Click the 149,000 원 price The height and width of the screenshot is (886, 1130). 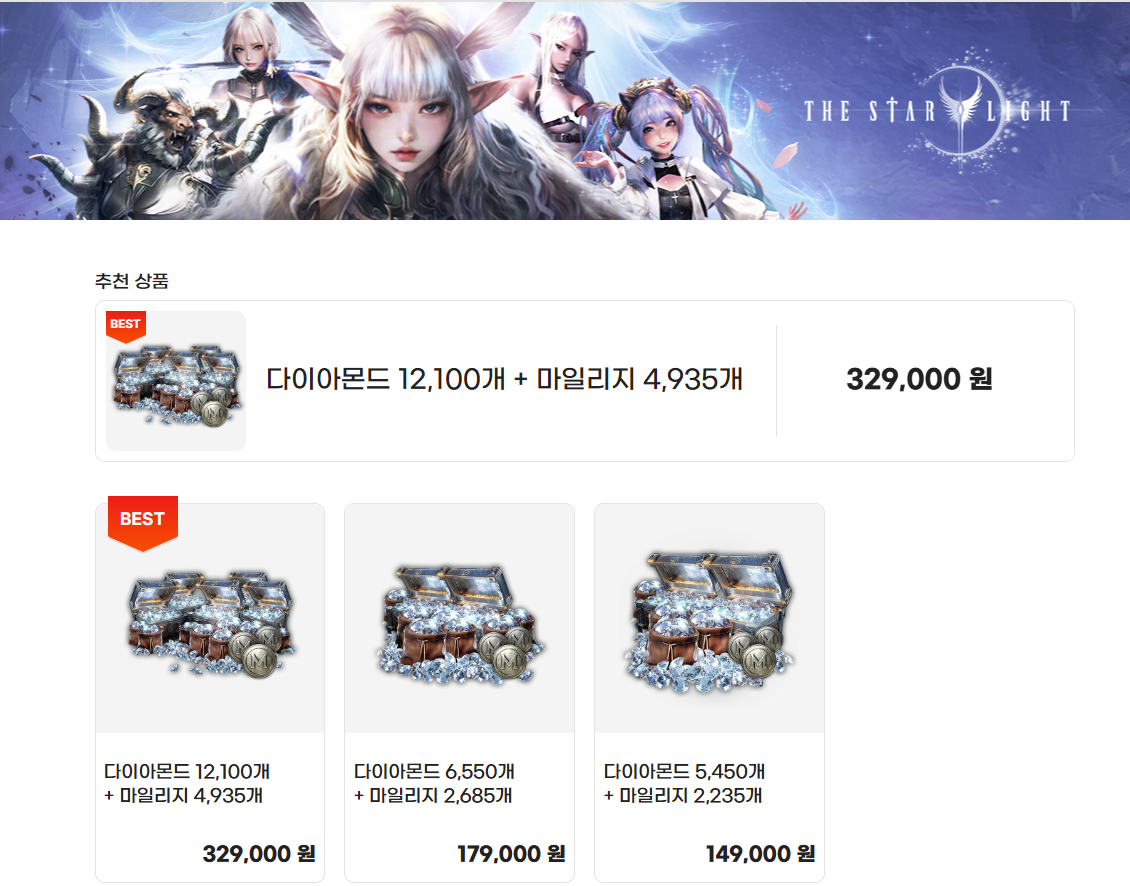click(760, 854)
